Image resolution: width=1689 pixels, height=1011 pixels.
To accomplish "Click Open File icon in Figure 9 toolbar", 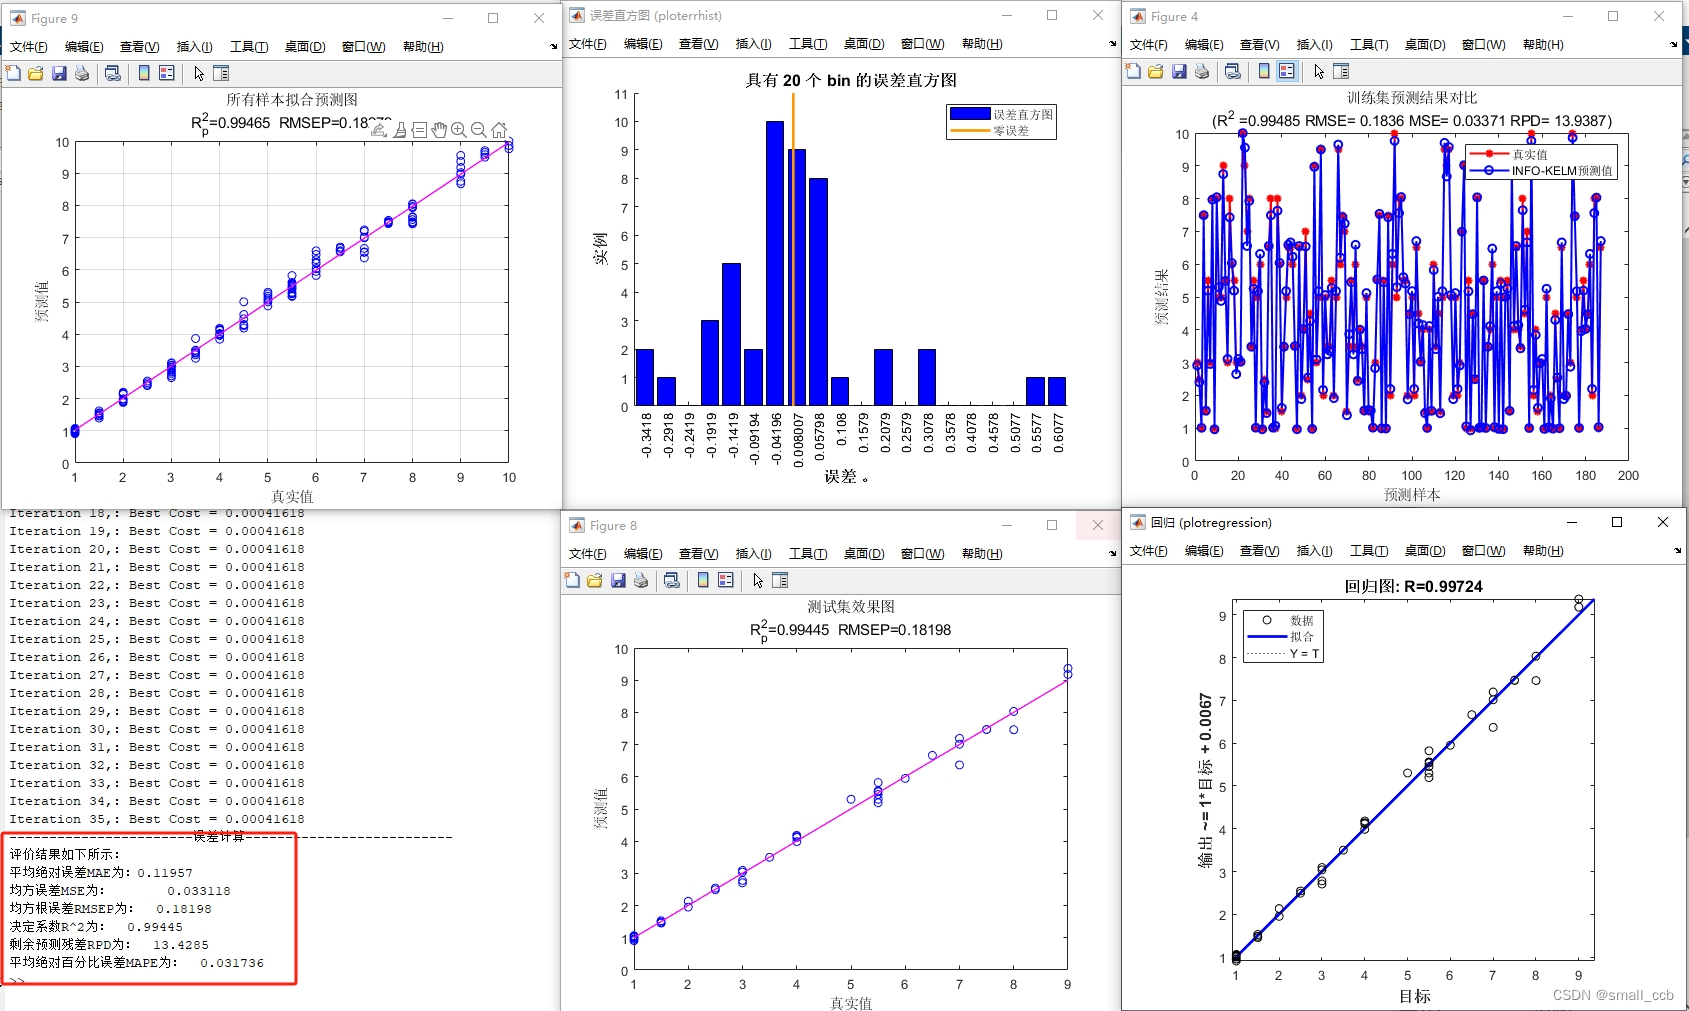I will click(x=36, y=73).
